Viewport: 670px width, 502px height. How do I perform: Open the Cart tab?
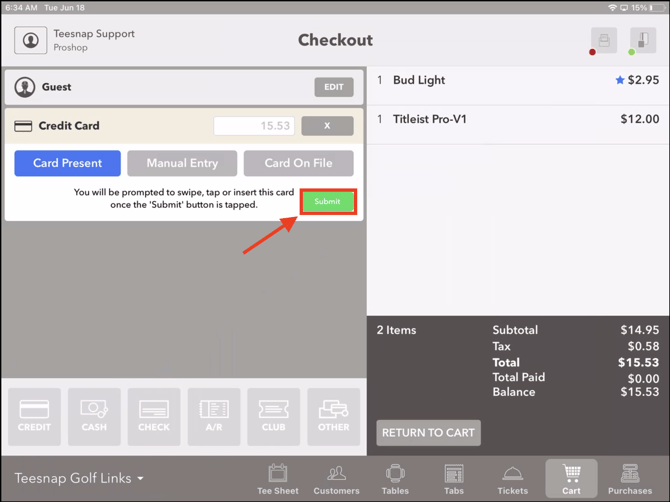(571, 479)
